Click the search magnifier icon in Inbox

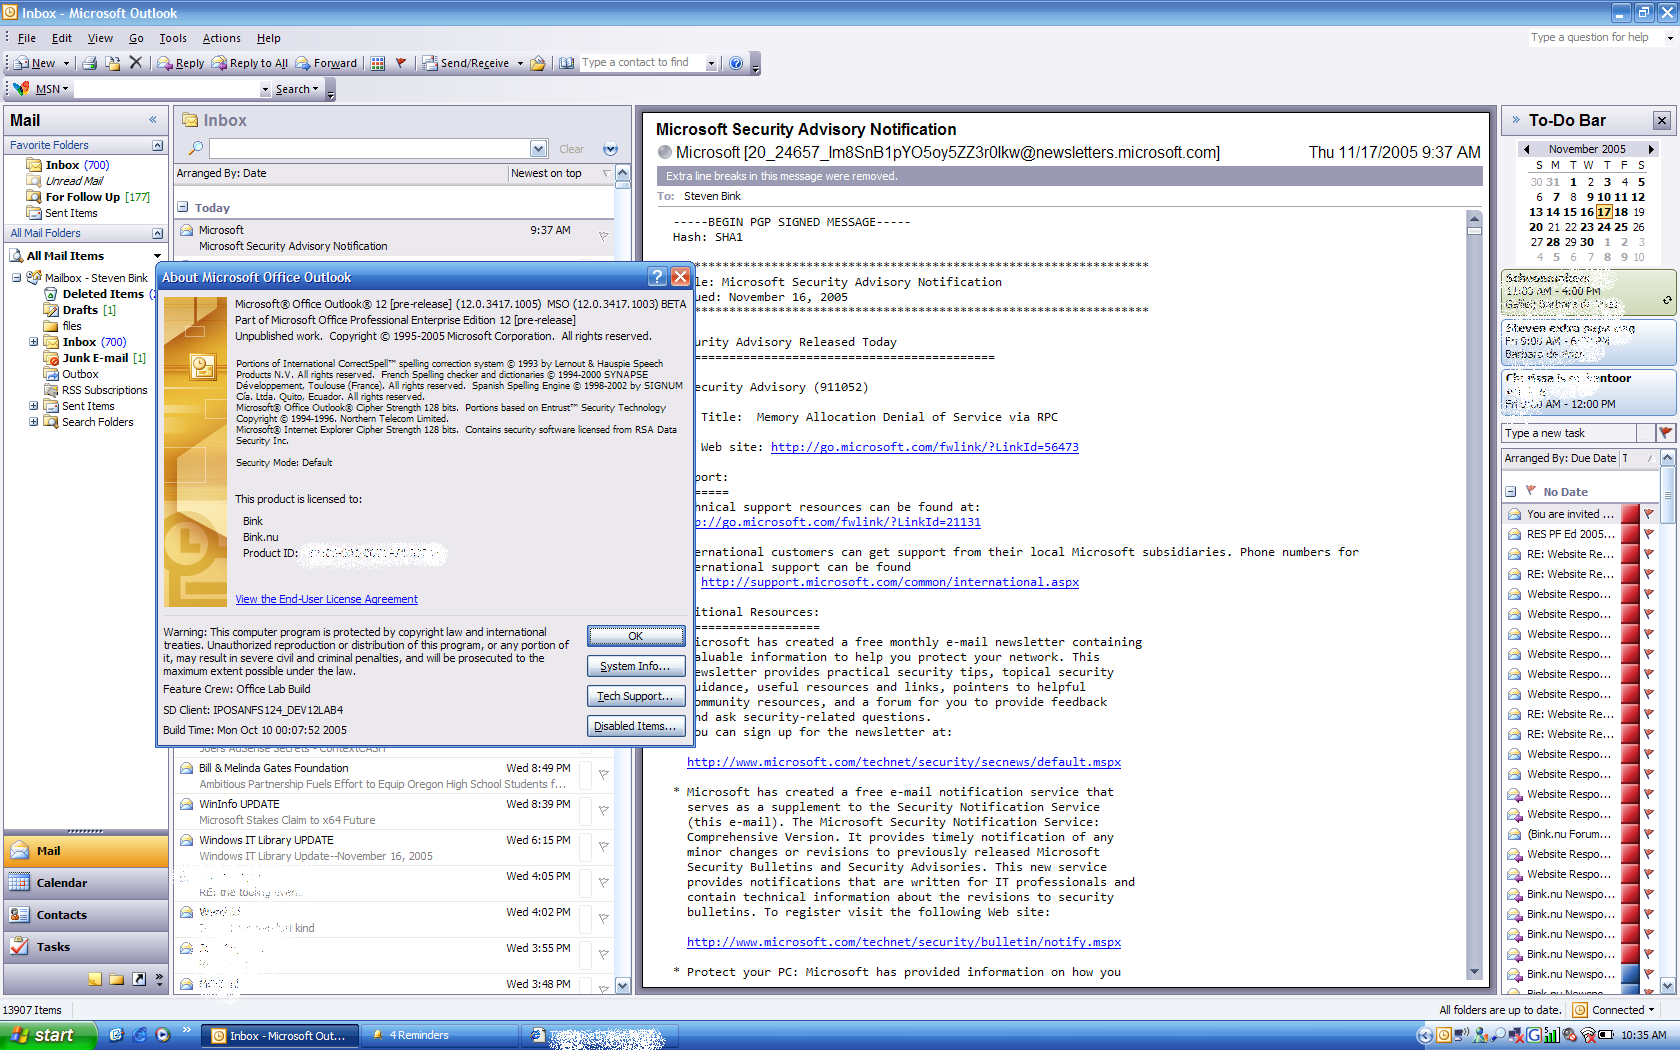(196, 148)
